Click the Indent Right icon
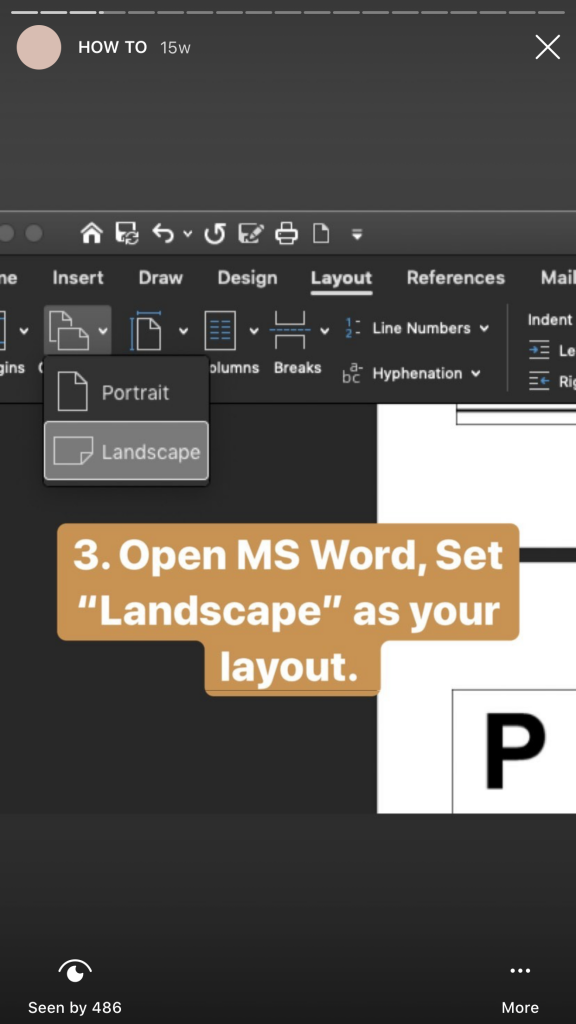Image resolution: width=576 pixels, height=1024 pixels. (539, 381)
